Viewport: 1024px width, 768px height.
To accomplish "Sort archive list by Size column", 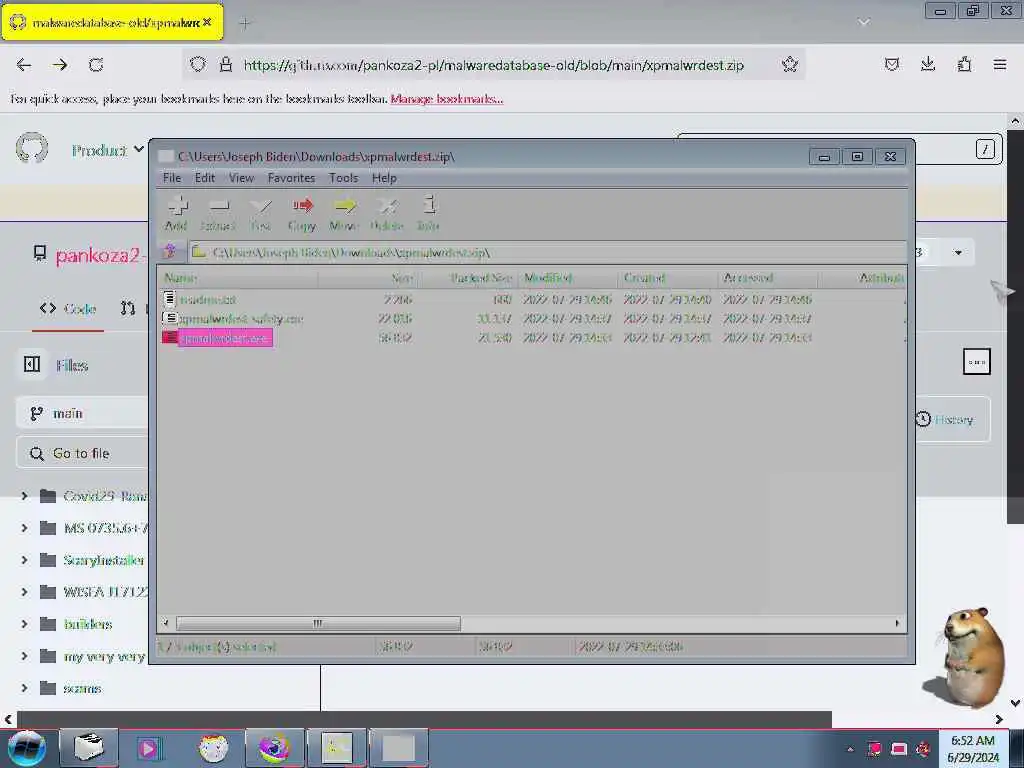I will tap(368, 278).
